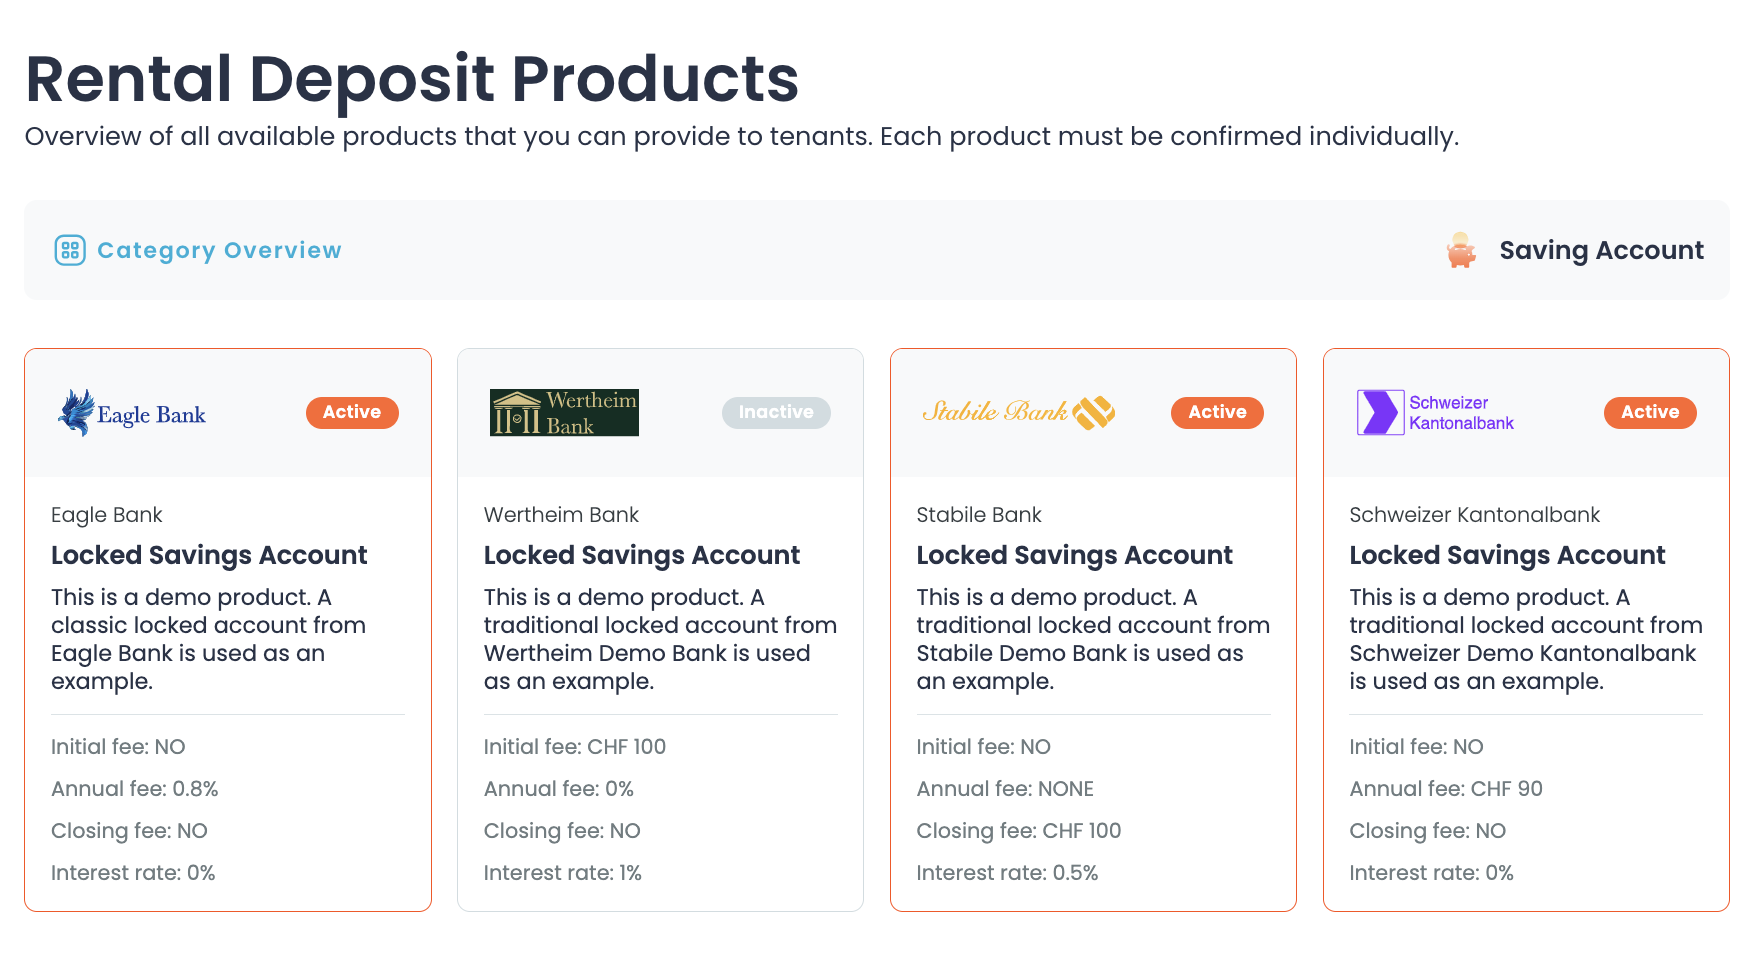This screenshot has width=1756, height=954.
Task: Toggle the Inactive badge on Wertheim Bank card
Action: pos(776,412)
